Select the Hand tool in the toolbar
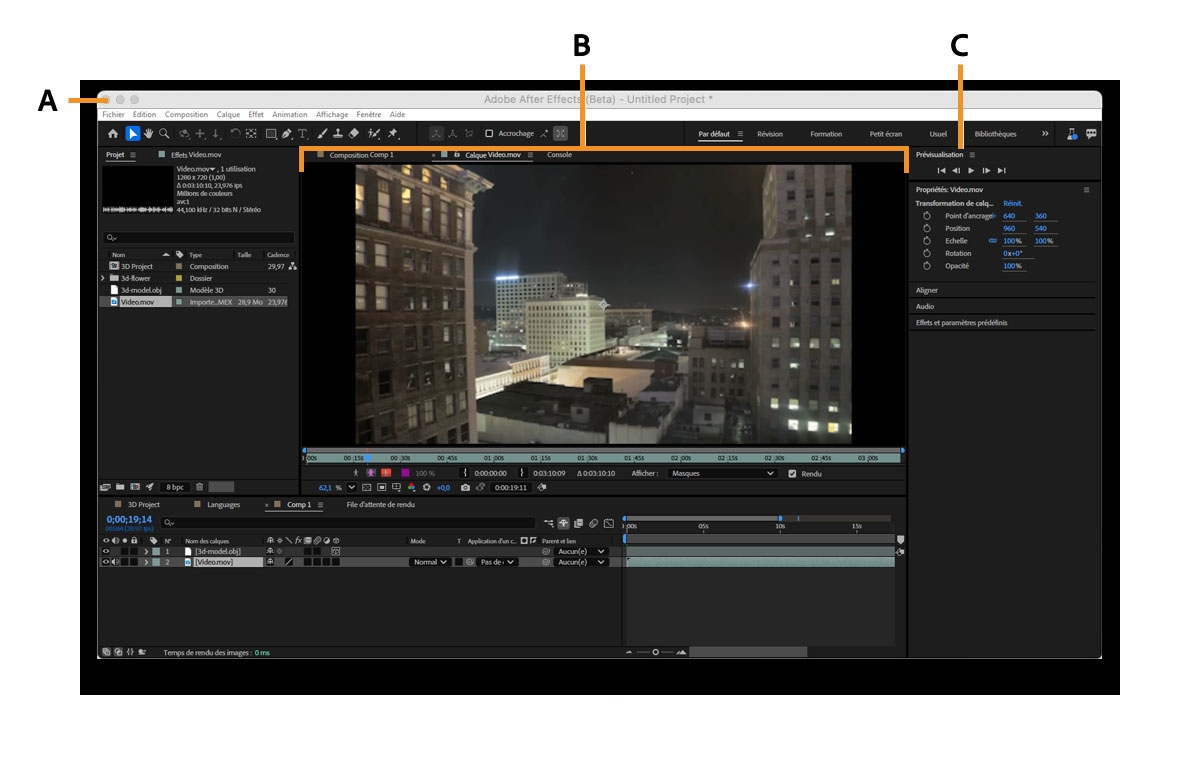This screenshot has height=775, width=1200. [x=149, y=133]
